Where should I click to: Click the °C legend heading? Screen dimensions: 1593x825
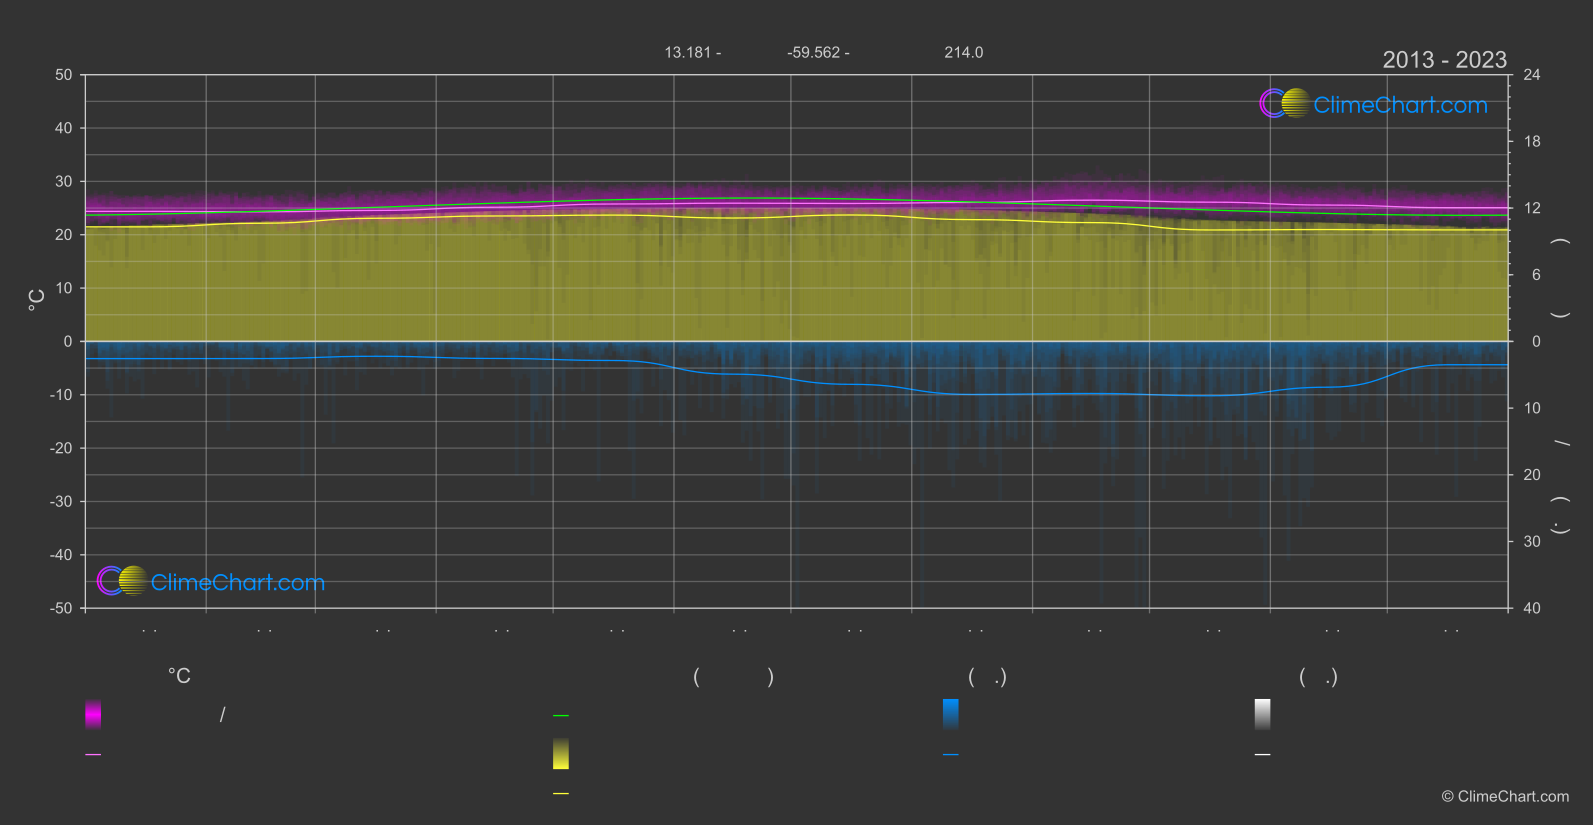click(179, 677)
